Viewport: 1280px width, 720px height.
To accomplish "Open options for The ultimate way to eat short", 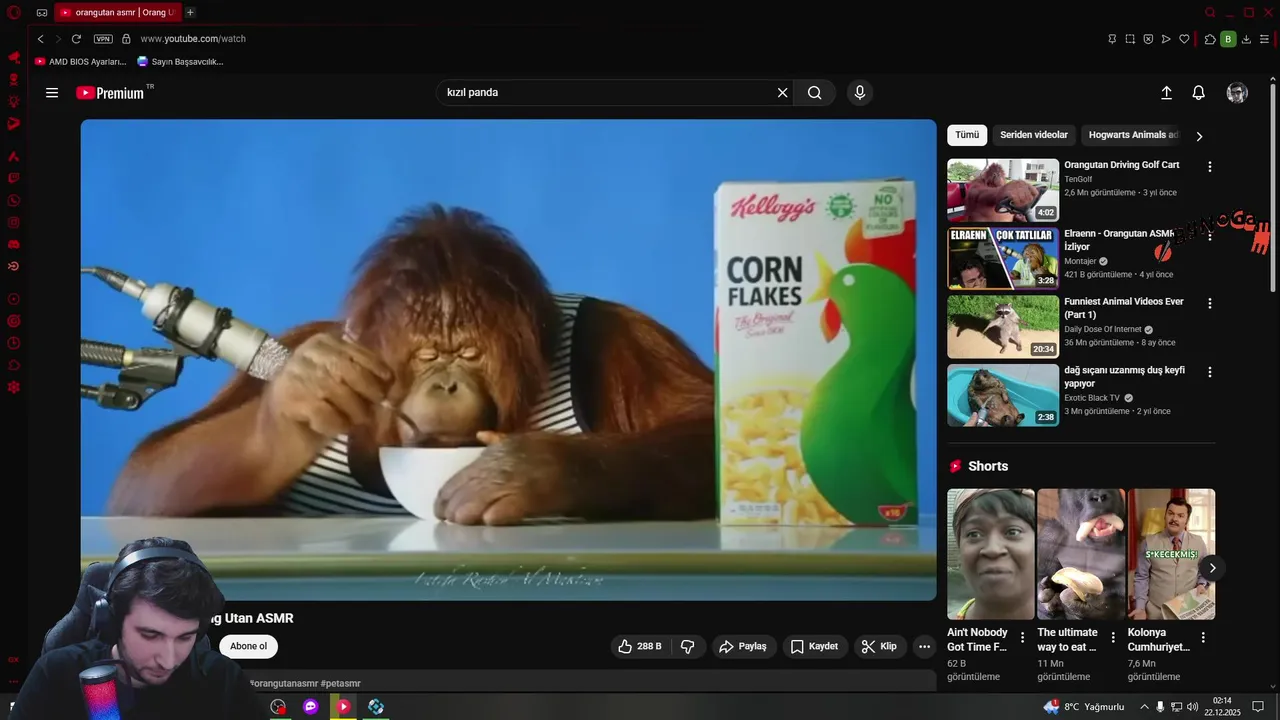I will coord(1113,637).
